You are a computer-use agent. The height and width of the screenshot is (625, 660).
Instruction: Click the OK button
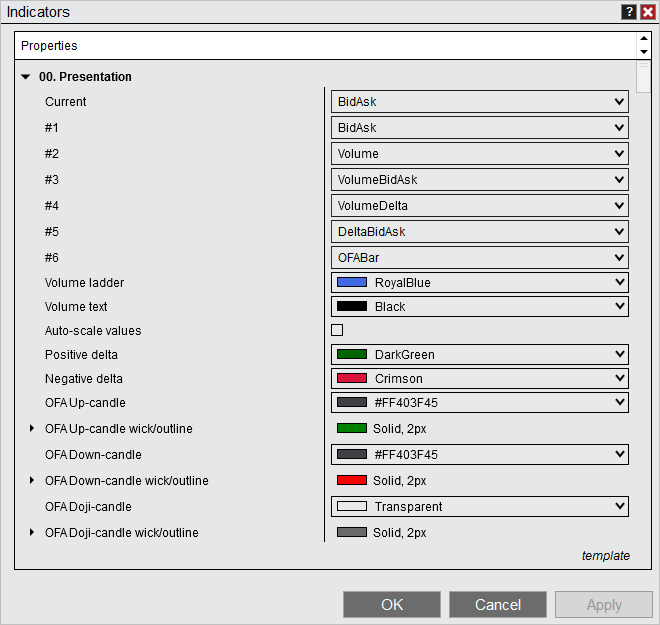[x=391, y=604]
